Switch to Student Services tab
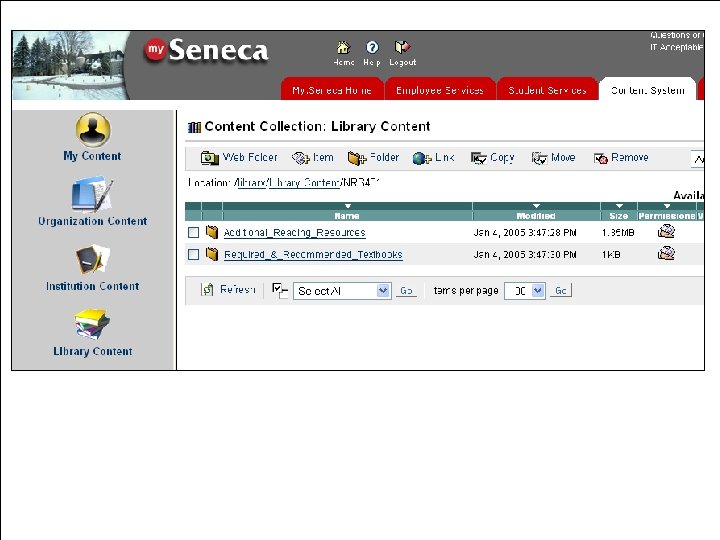The width and height of the screenshot is (720, 540). pyautogui.click(x=547, y=90)
